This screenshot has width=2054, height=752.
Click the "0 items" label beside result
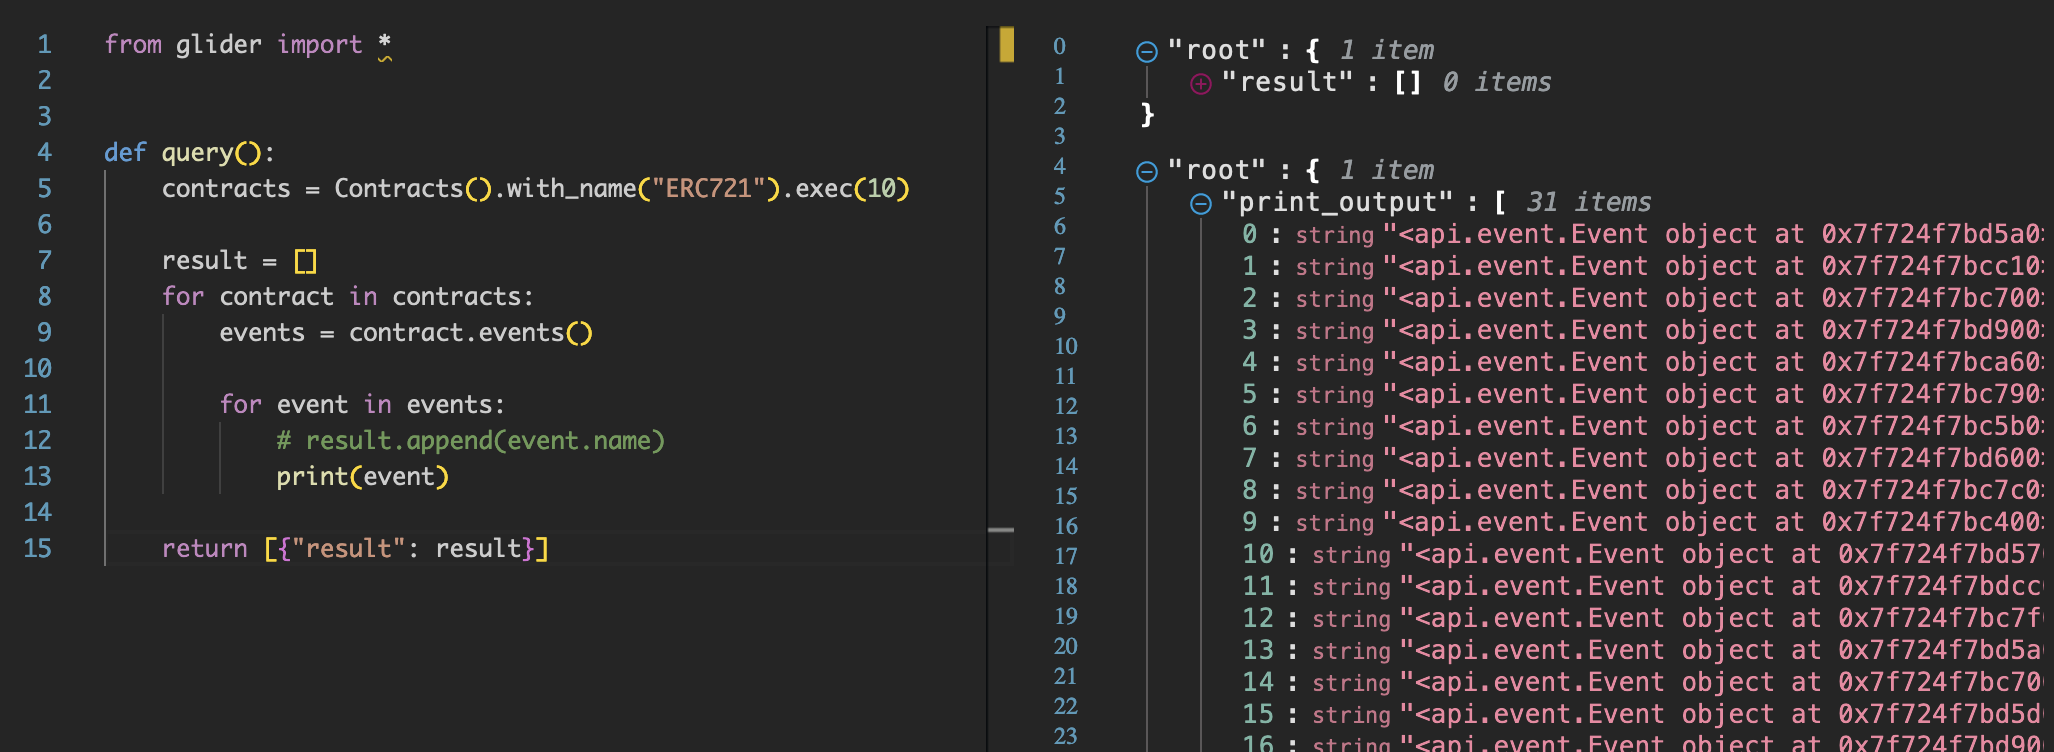click(x=1497, y=82)
